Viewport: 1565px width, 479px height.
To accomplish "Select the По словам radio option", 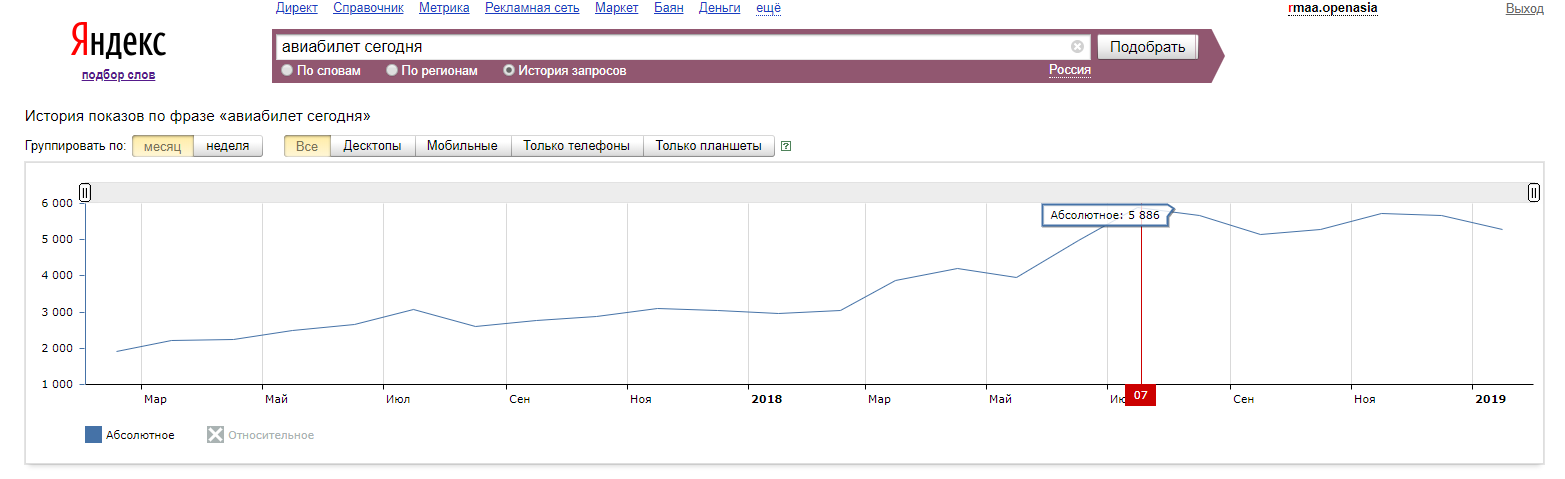I will [288, 71].
